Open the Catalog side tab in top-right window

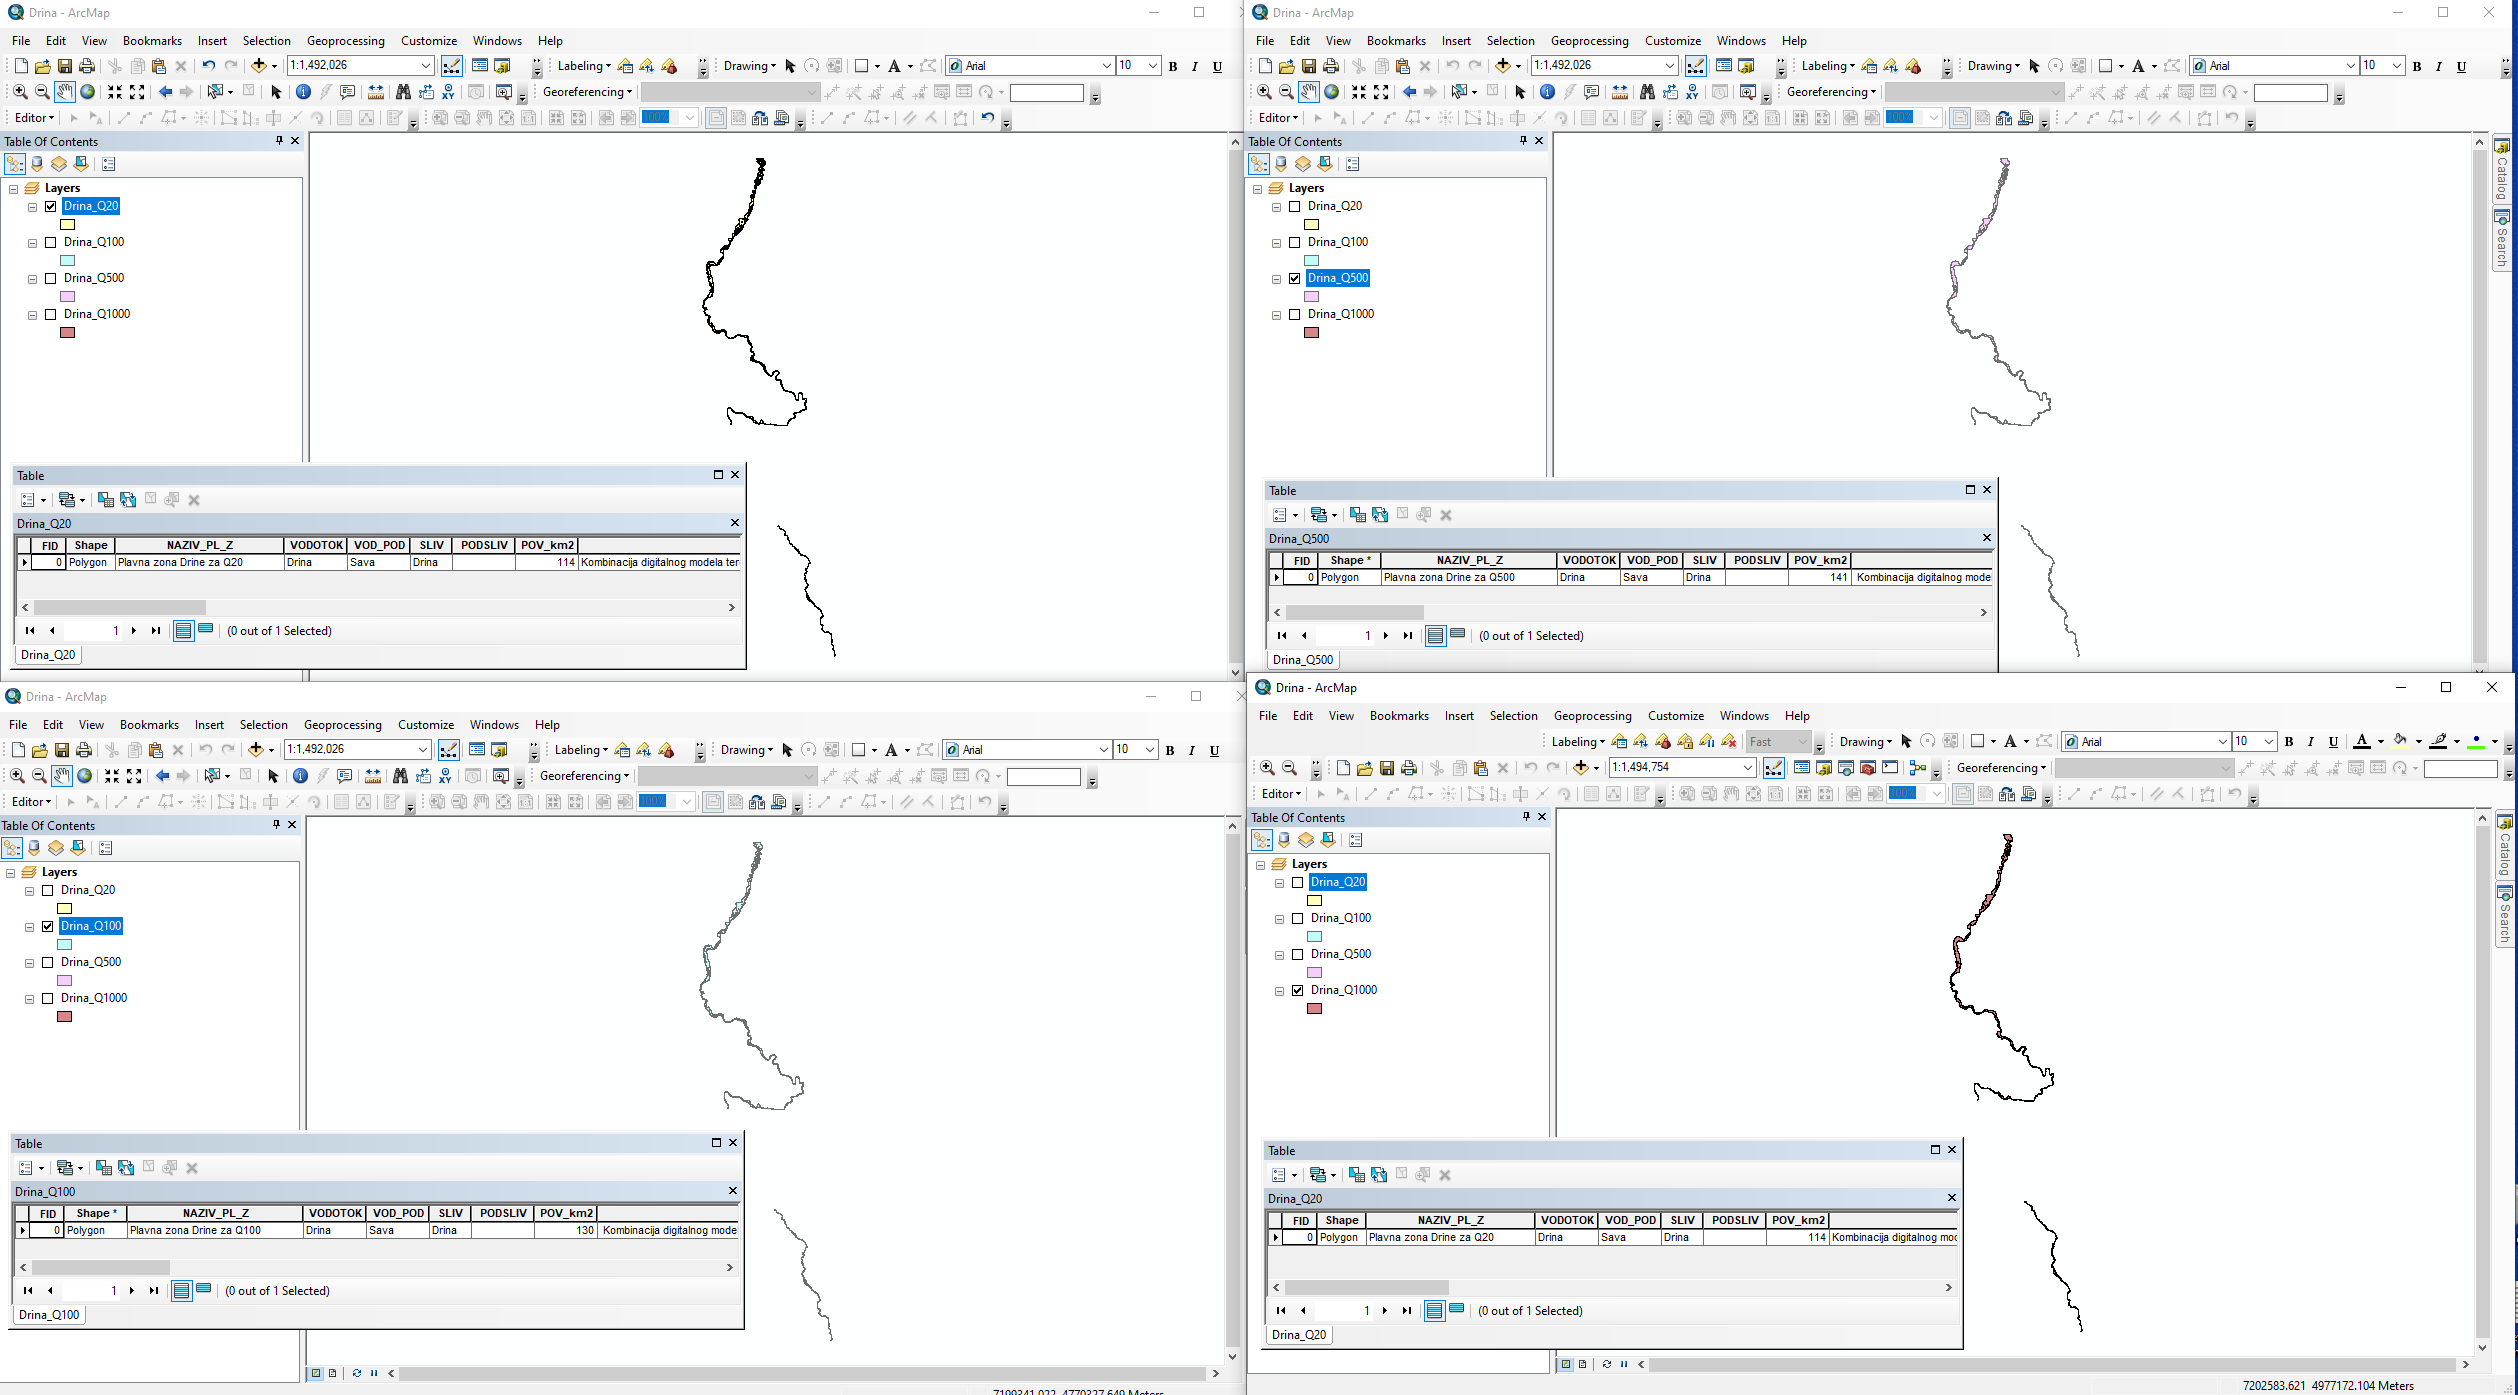pyautogui.click(x=2502, y=170)
